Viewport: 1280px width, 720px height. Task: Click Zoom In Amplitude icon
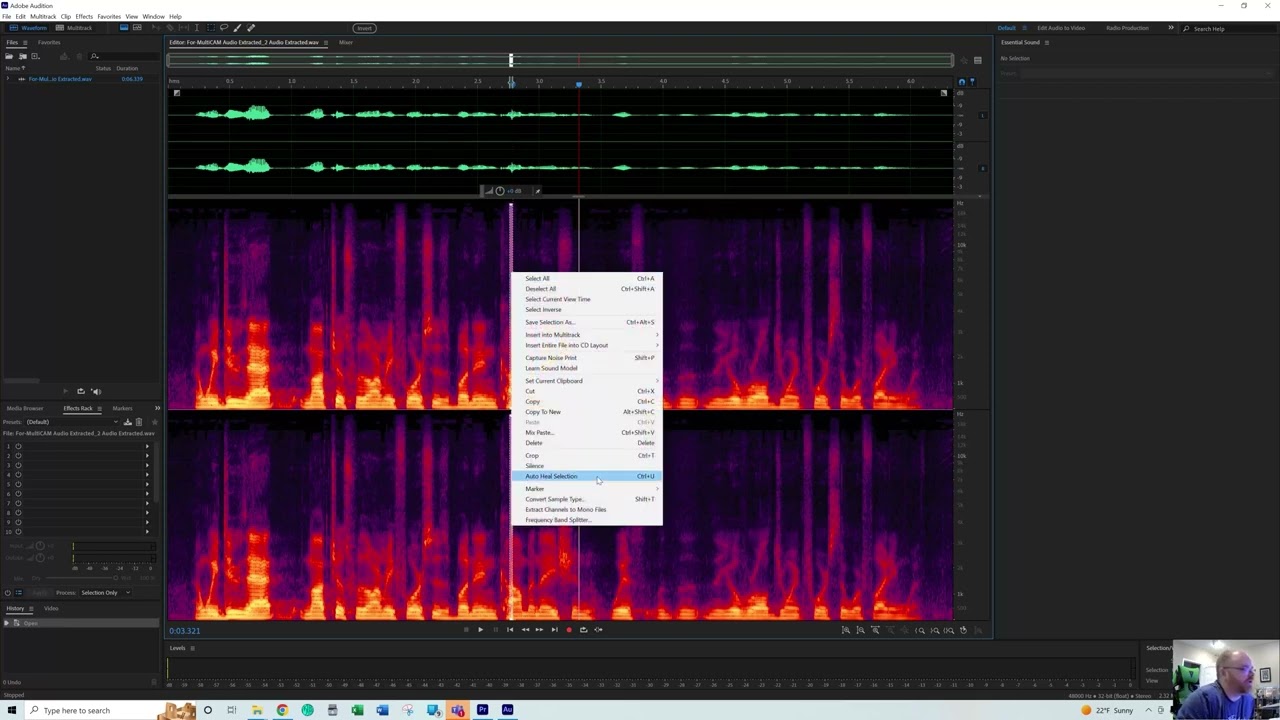click(845, 630)
